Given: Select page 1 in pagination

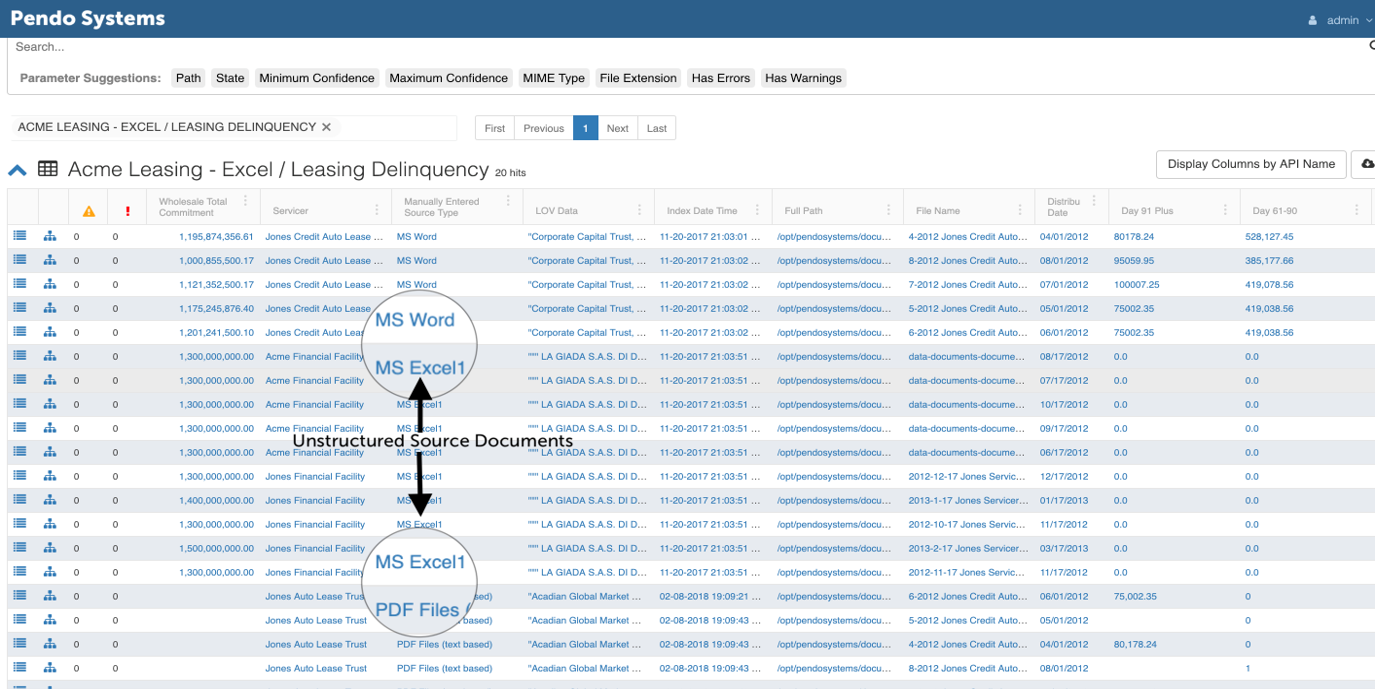Looking at the screenshot, I should 585,128.
